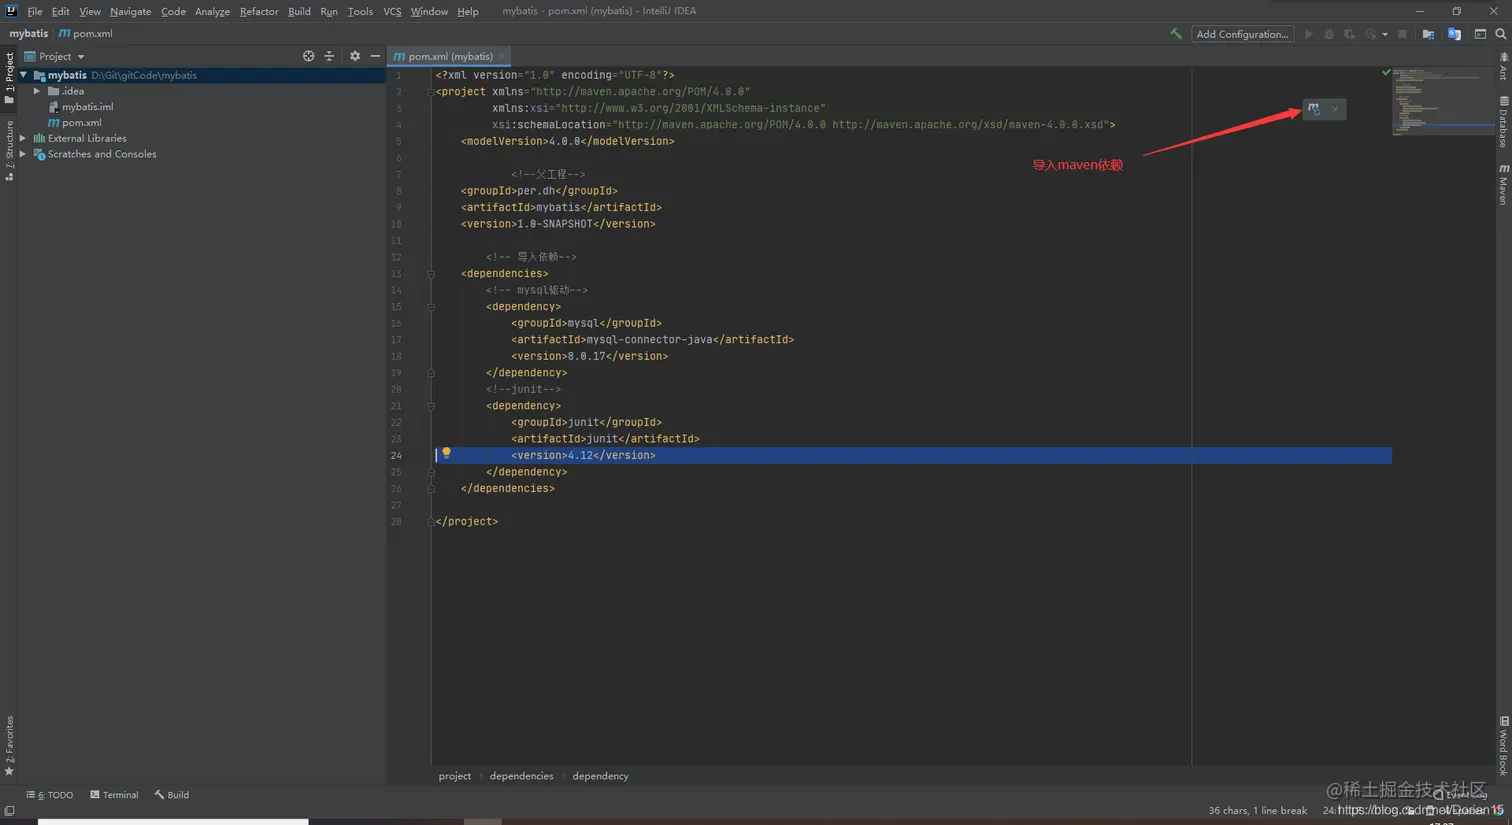Open Project panel settings gear
1512x825 pixels.
[354, 56]
